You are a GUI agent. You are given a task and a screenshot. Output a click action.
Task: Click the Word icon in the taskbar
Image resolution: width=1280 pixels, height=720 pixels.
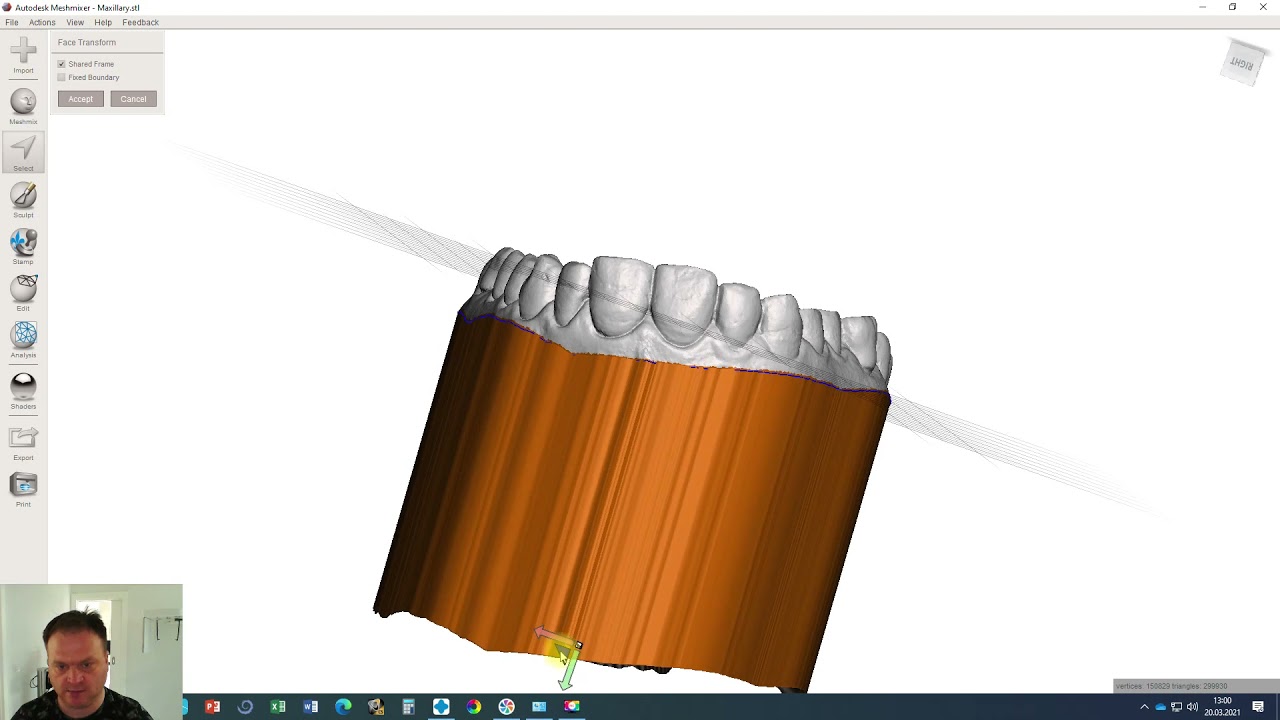click(x=310, y=707)
